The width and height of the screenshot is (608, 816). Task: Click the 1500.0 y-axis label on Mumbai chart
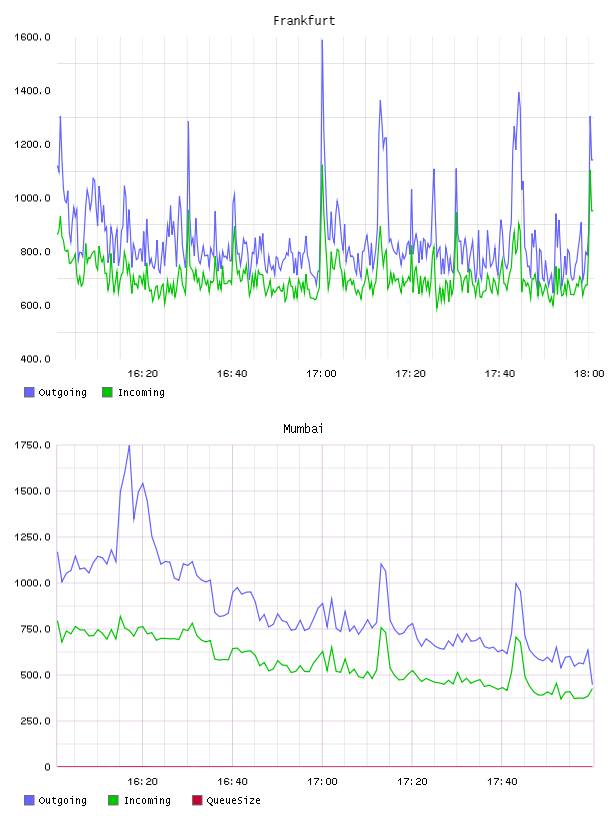[x=32, y=491]
